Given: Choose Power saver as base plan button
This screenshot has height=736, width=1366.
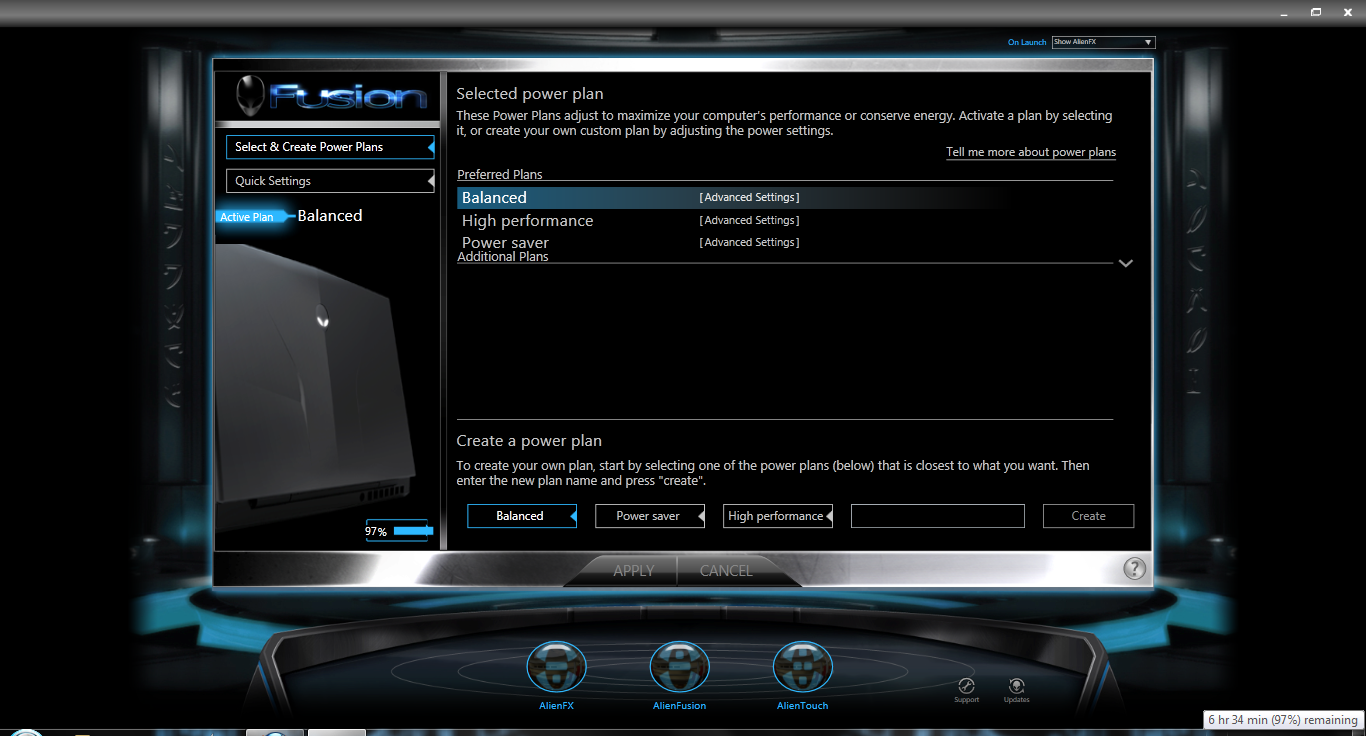Looking at the screenshot, I should (x=650, y=516).
